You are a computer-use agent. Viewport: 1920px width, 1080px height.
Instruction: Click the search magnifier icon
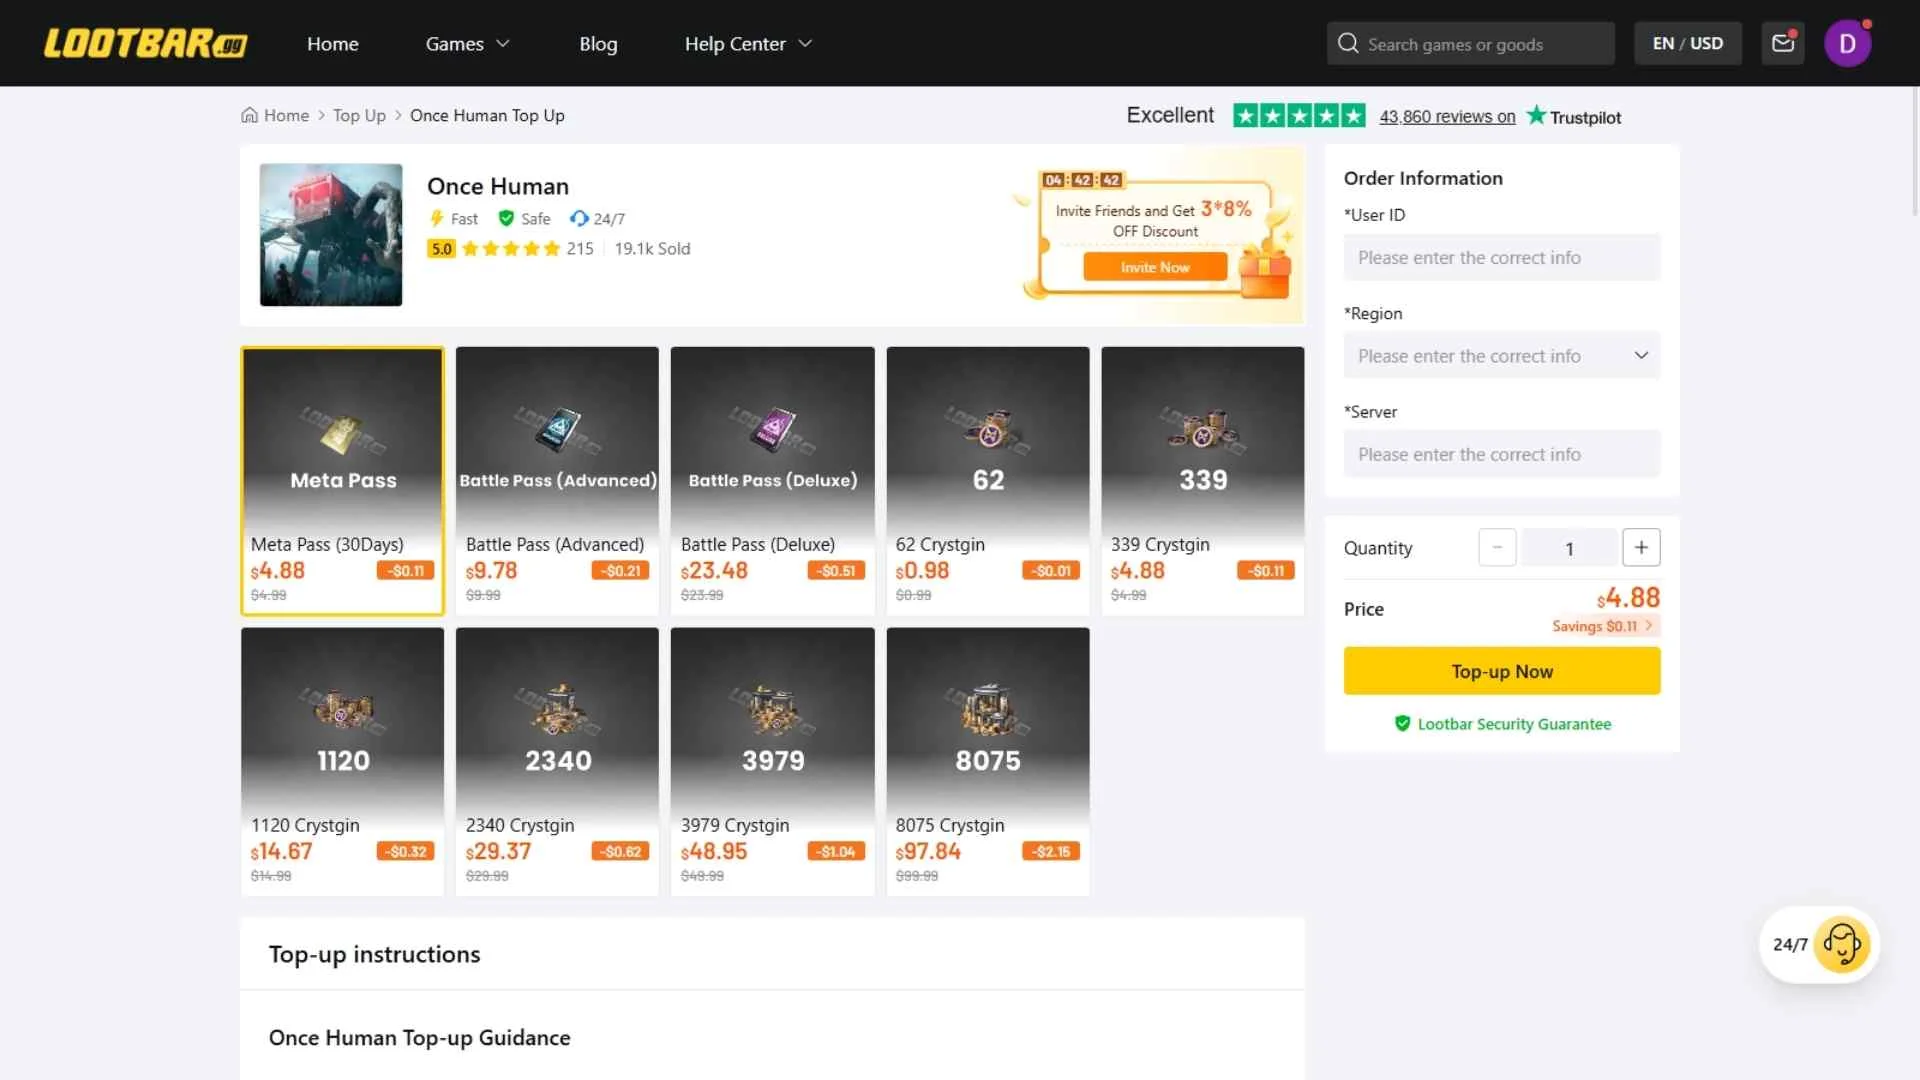[1348, 43]
